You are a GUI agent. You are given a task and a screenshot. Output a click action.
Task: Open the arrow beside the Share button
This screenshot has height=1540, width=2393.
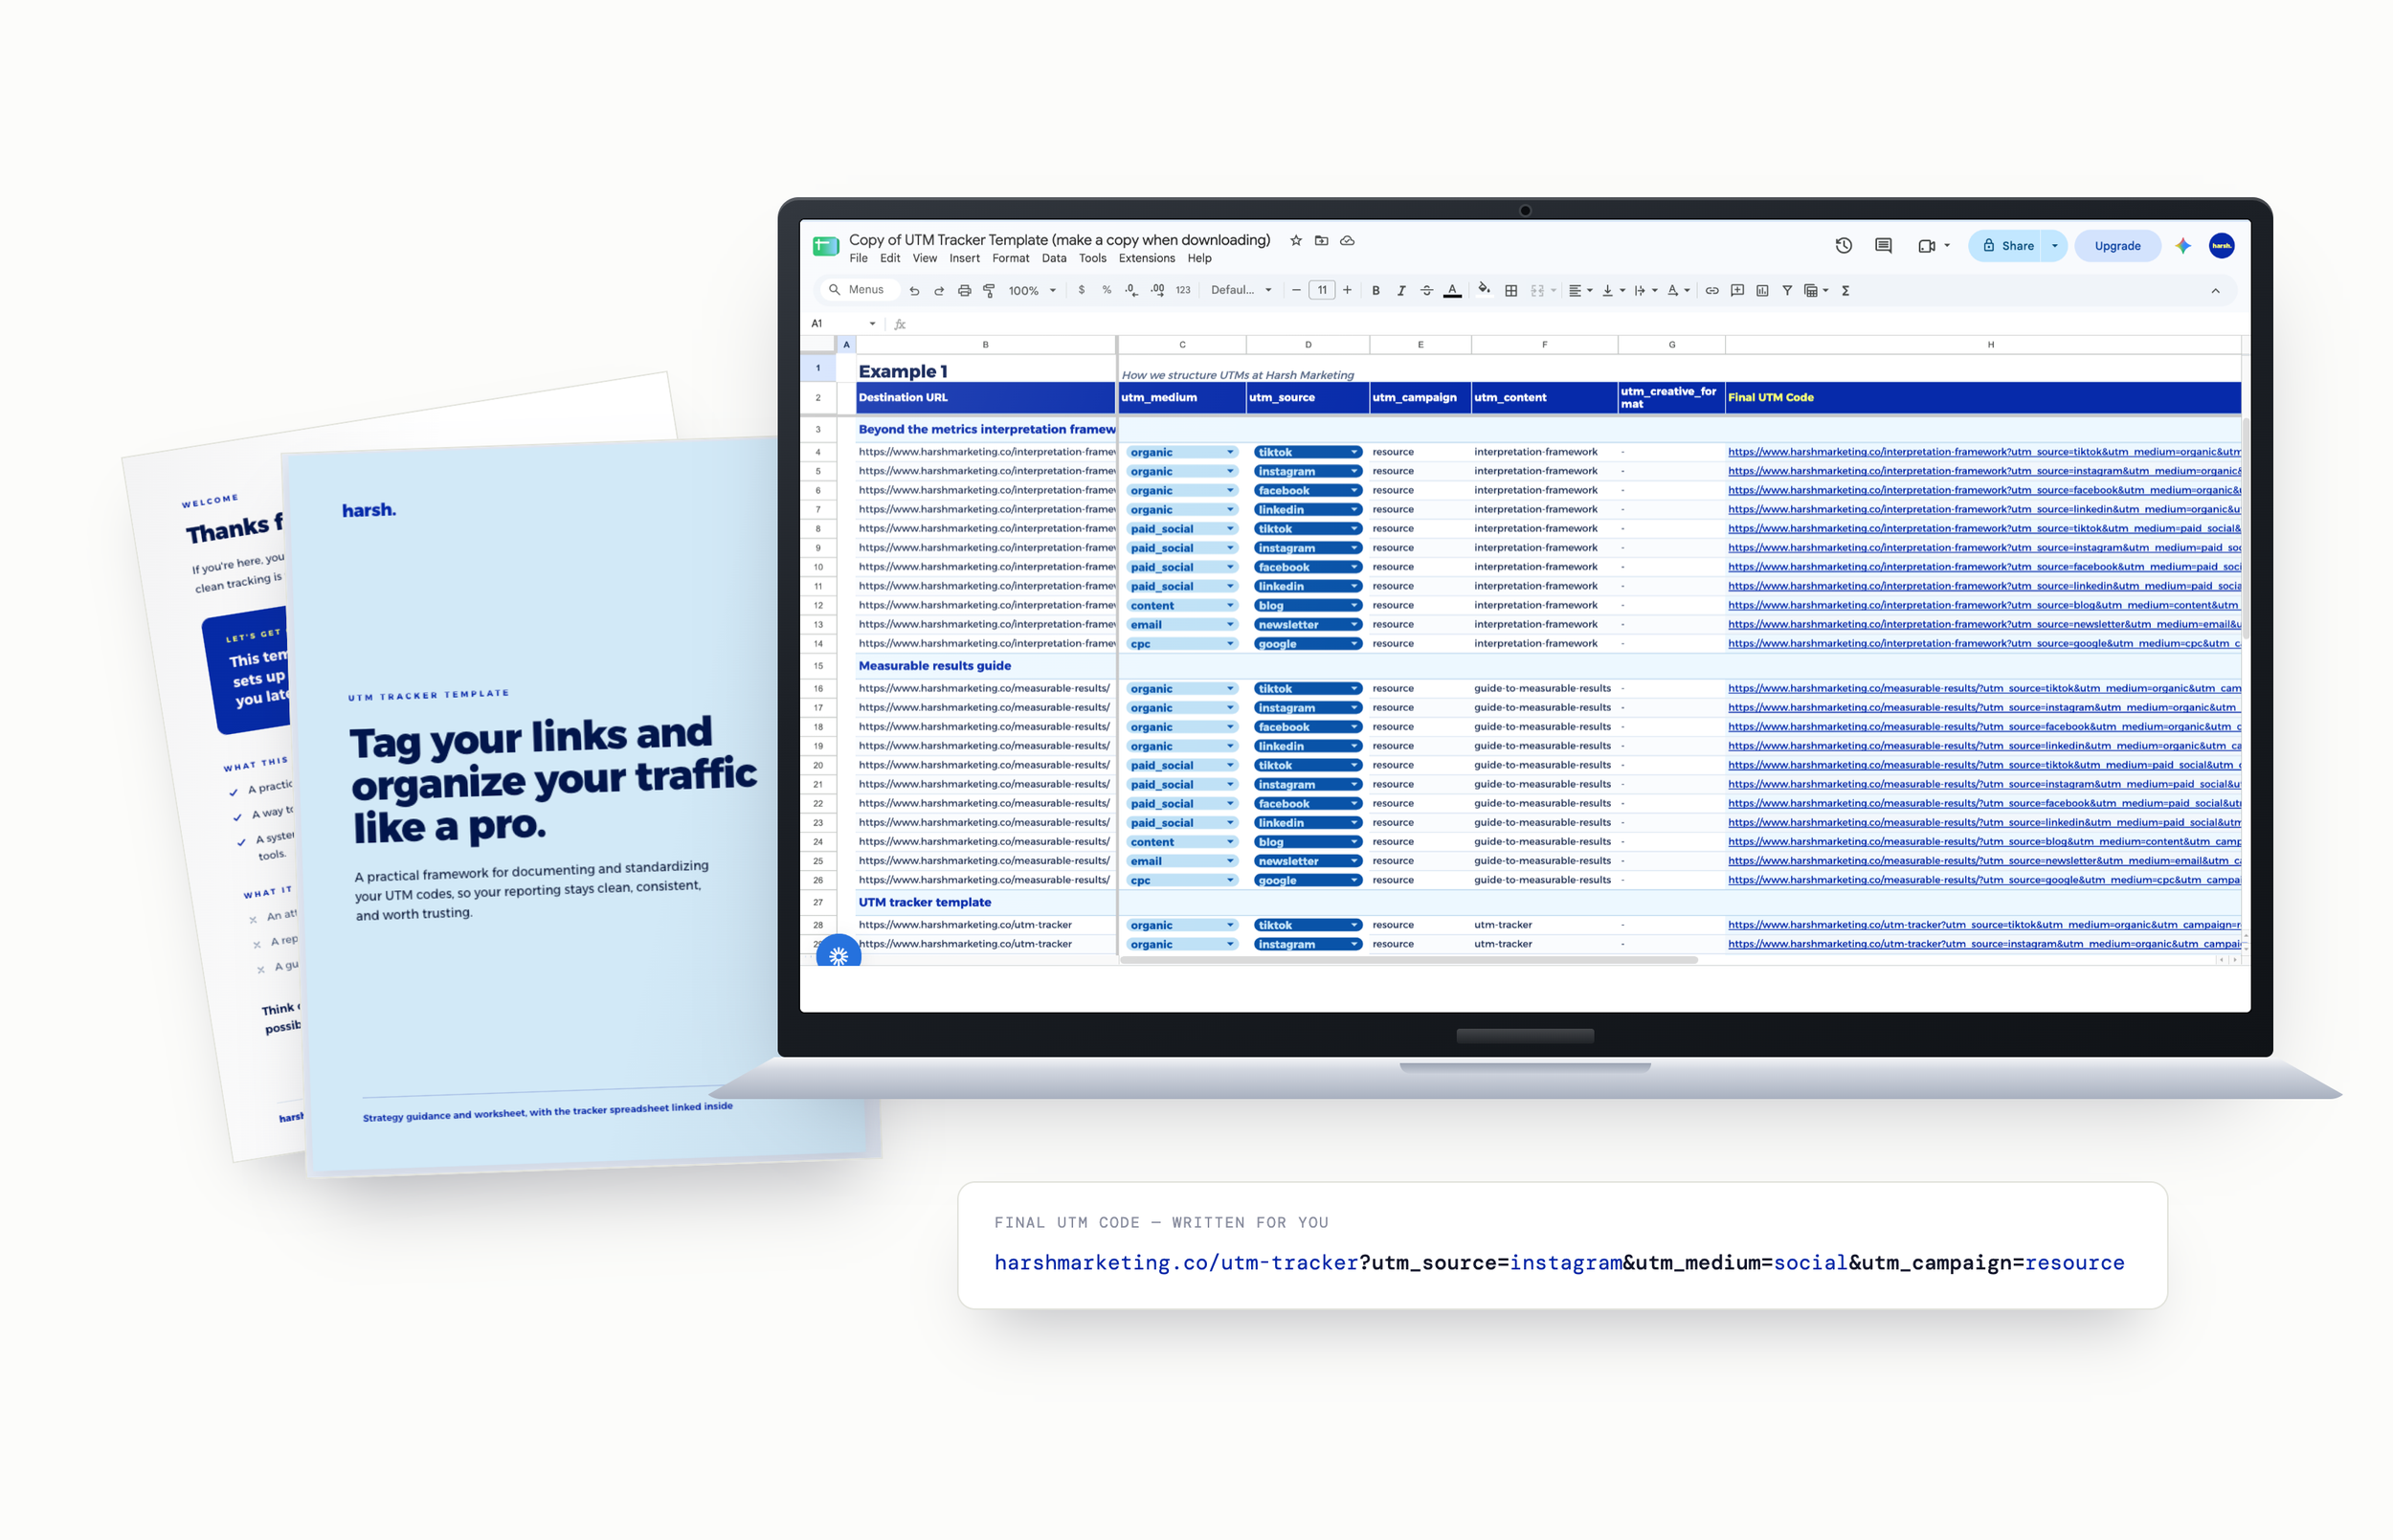click(x=2054, y=246)
